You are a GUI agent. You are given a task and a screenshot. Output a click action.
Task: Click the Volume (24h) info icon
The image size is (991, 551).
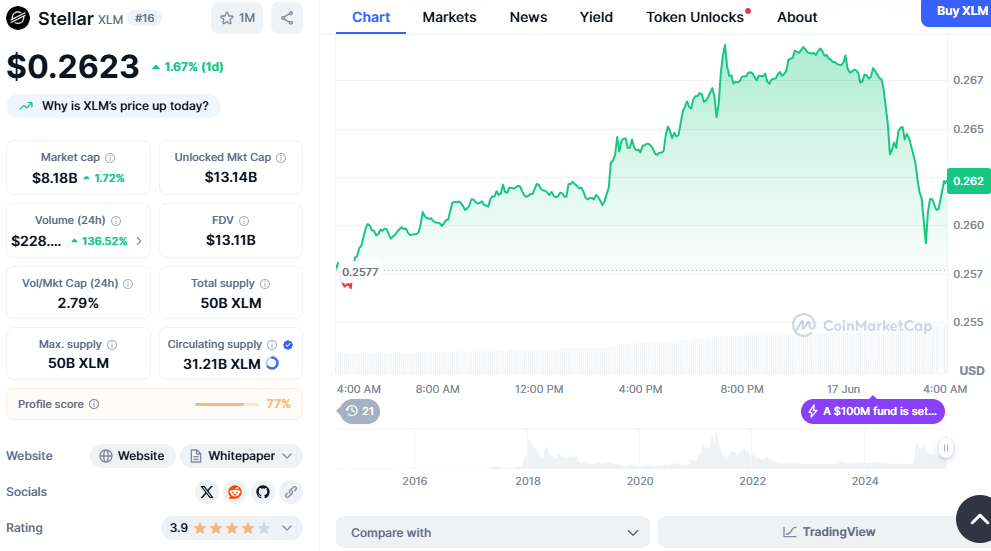[116, 221]
